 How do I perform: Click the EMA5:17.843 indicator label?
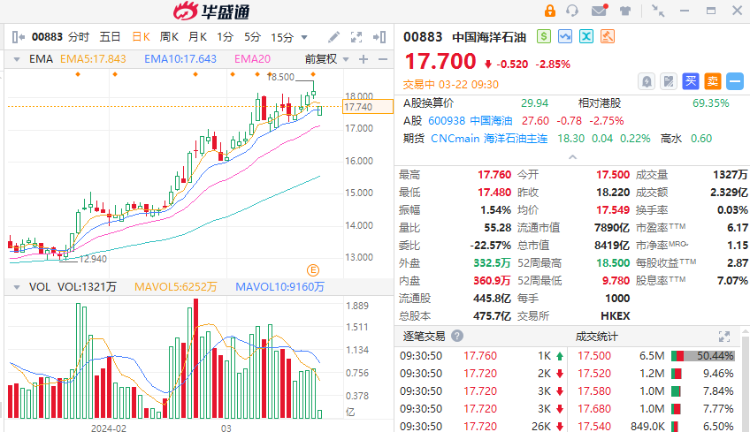coord(93,59)
